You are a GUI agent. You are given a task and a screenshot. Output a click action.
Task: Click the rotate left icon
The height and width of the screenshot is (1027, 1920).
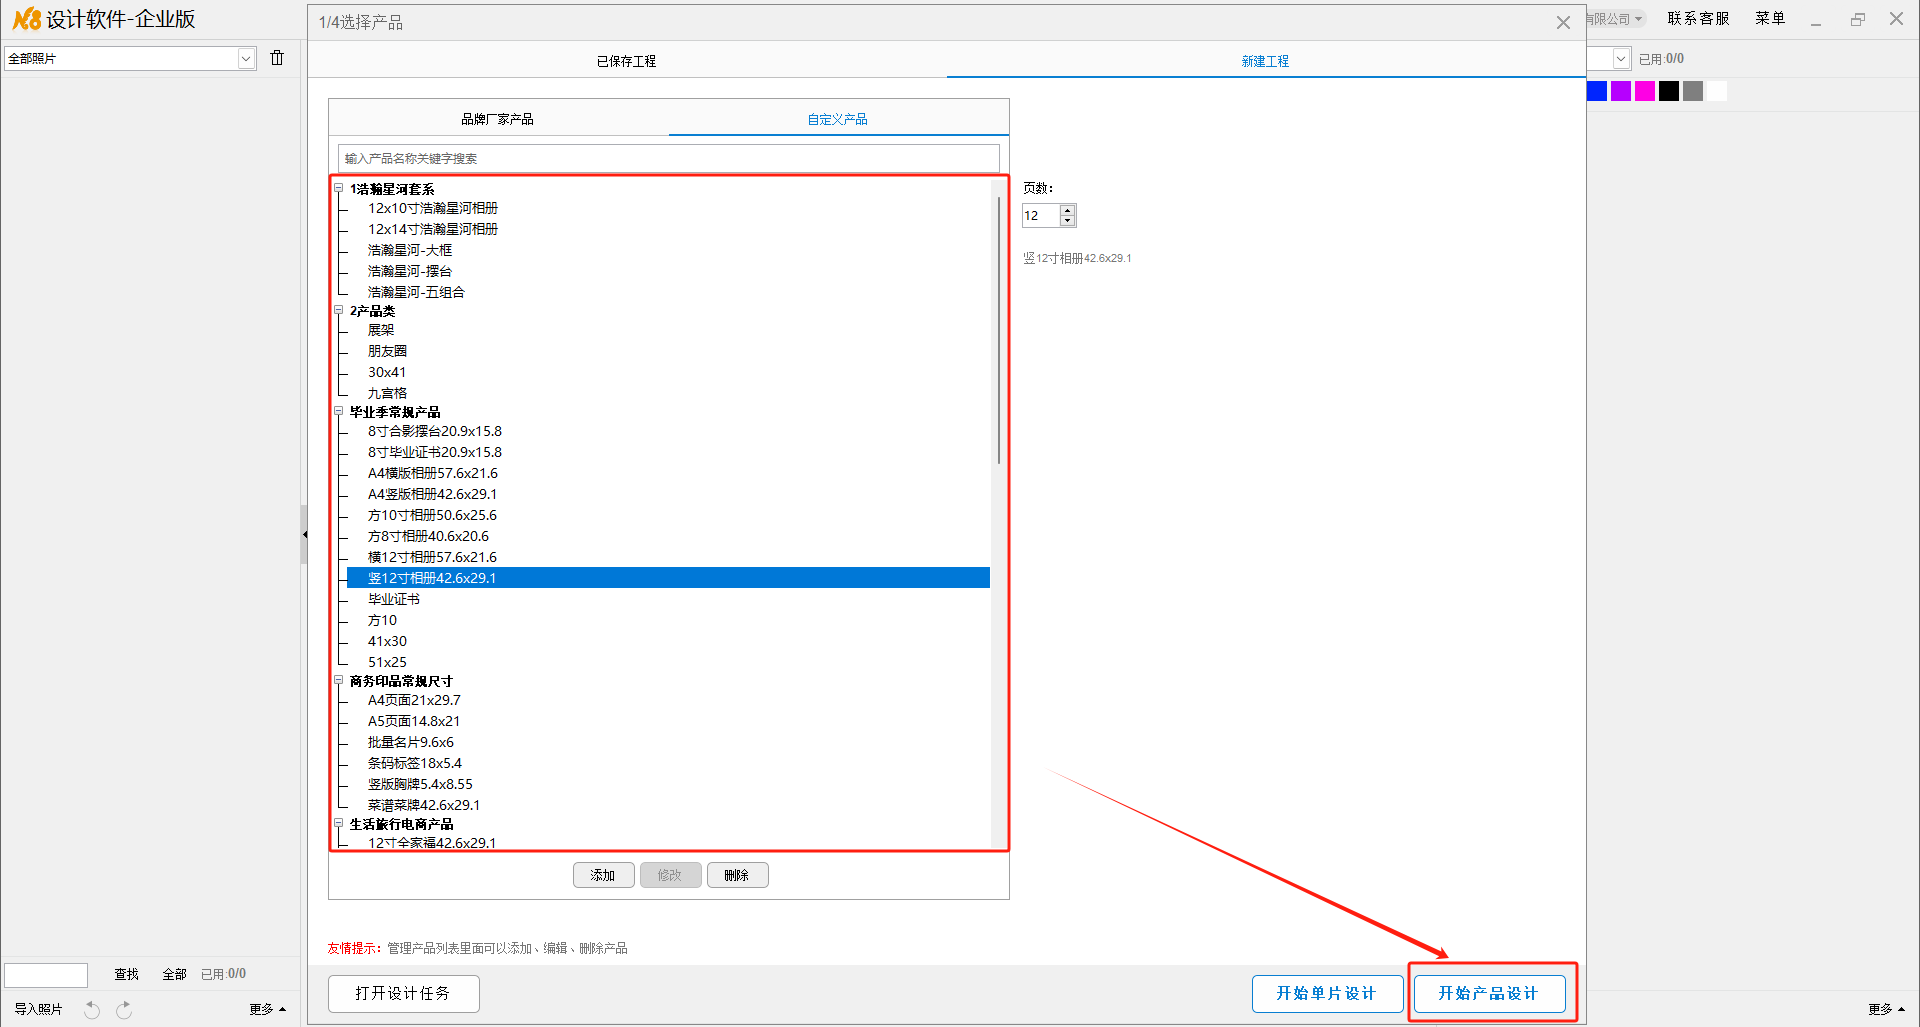92,1009
